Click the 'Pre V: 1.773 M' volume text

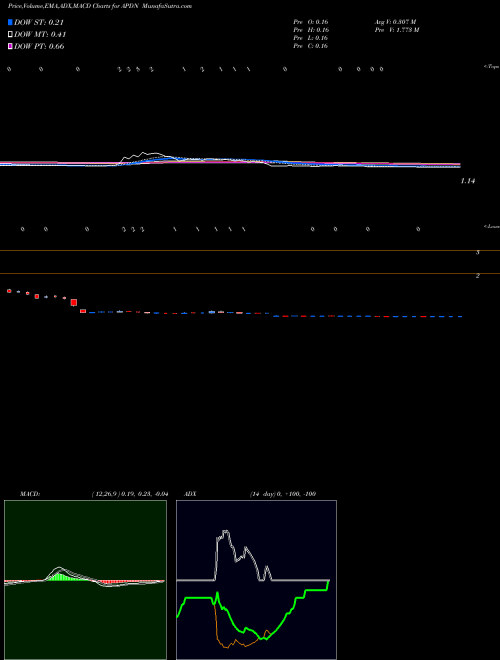(397, 30)
